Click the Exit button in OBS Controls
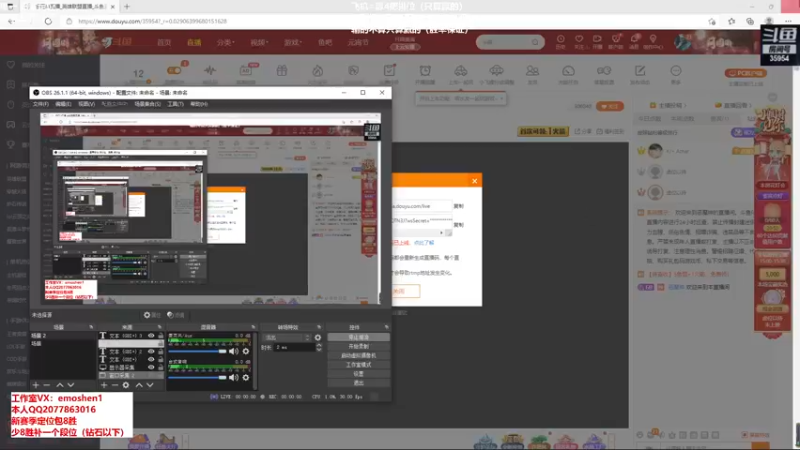 pyautogui.click(x=359, y=383)
